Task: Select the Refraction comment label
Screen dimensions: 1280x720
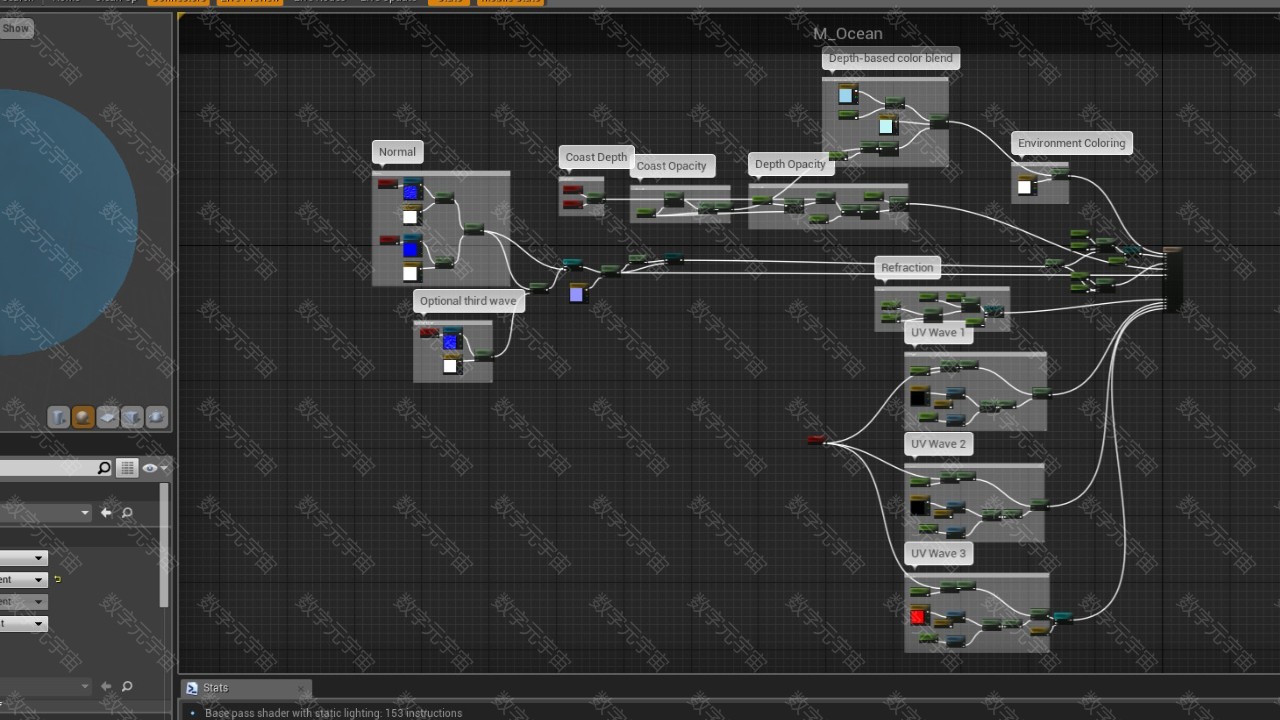Action: tap(907, 267)
